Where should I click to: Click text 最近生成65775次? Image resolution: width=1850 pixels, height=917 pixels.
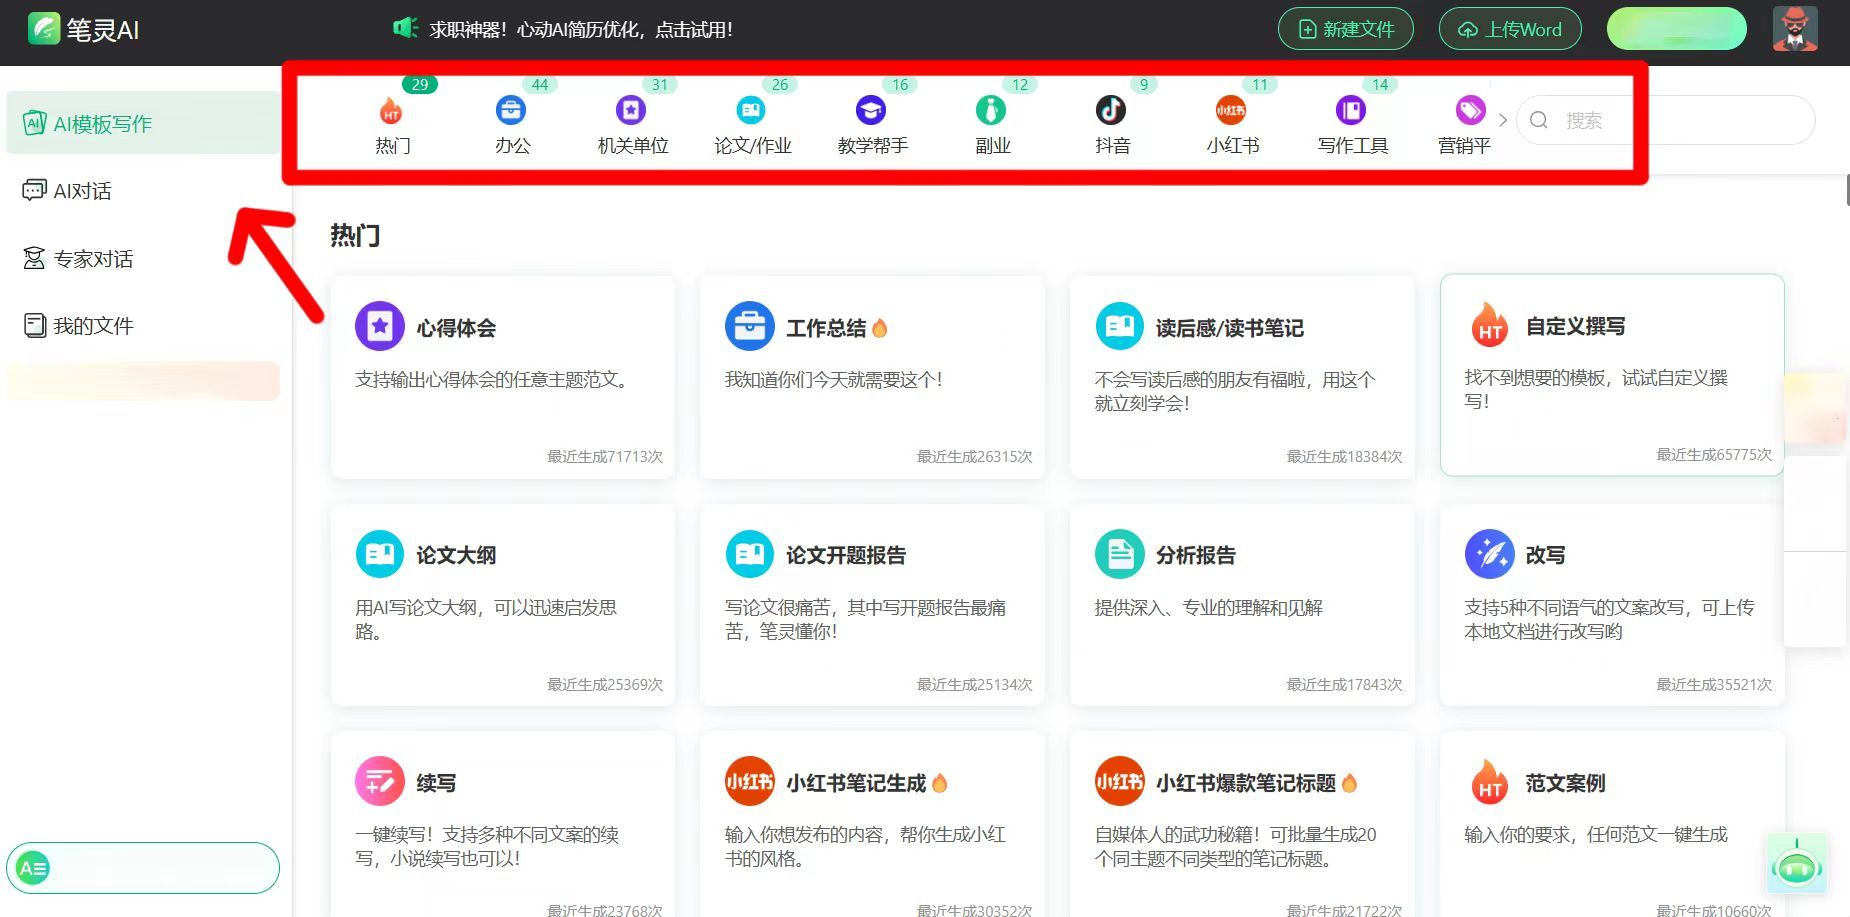[x=1714, y=454]
